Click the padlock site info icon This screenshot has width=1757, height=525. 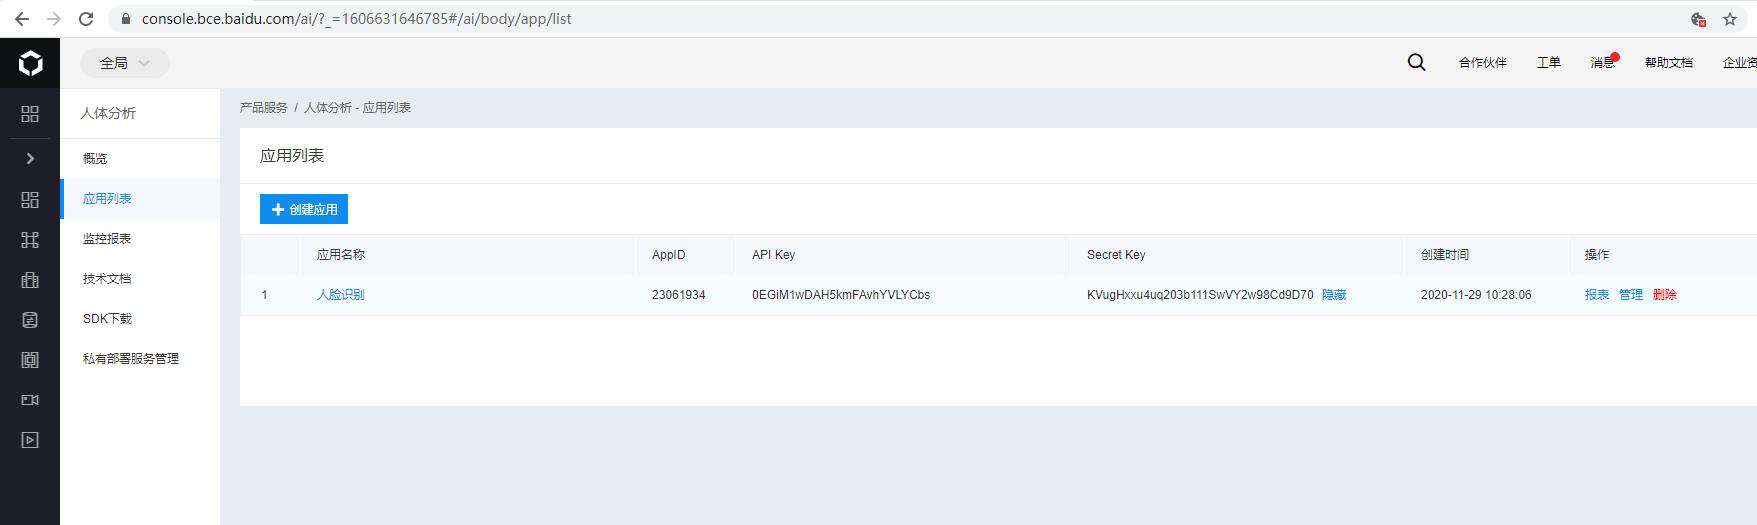(125, 19)
